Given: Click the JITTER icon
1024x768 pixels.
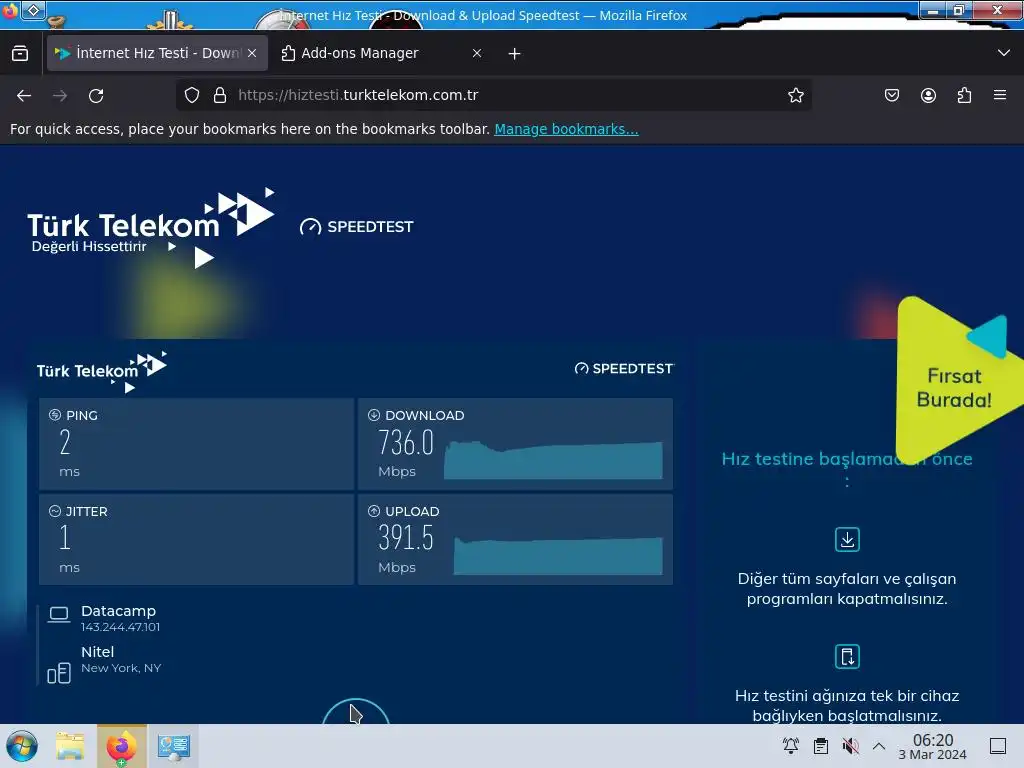Looking at the screenshot, I should [55, 511].
